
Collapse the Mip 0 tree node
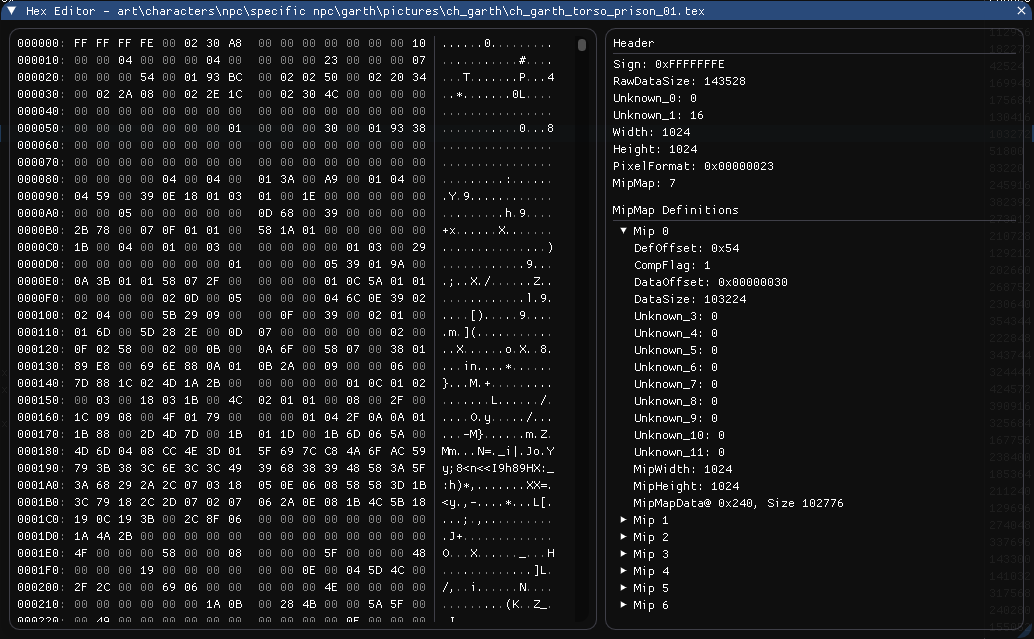coord(624,231)
